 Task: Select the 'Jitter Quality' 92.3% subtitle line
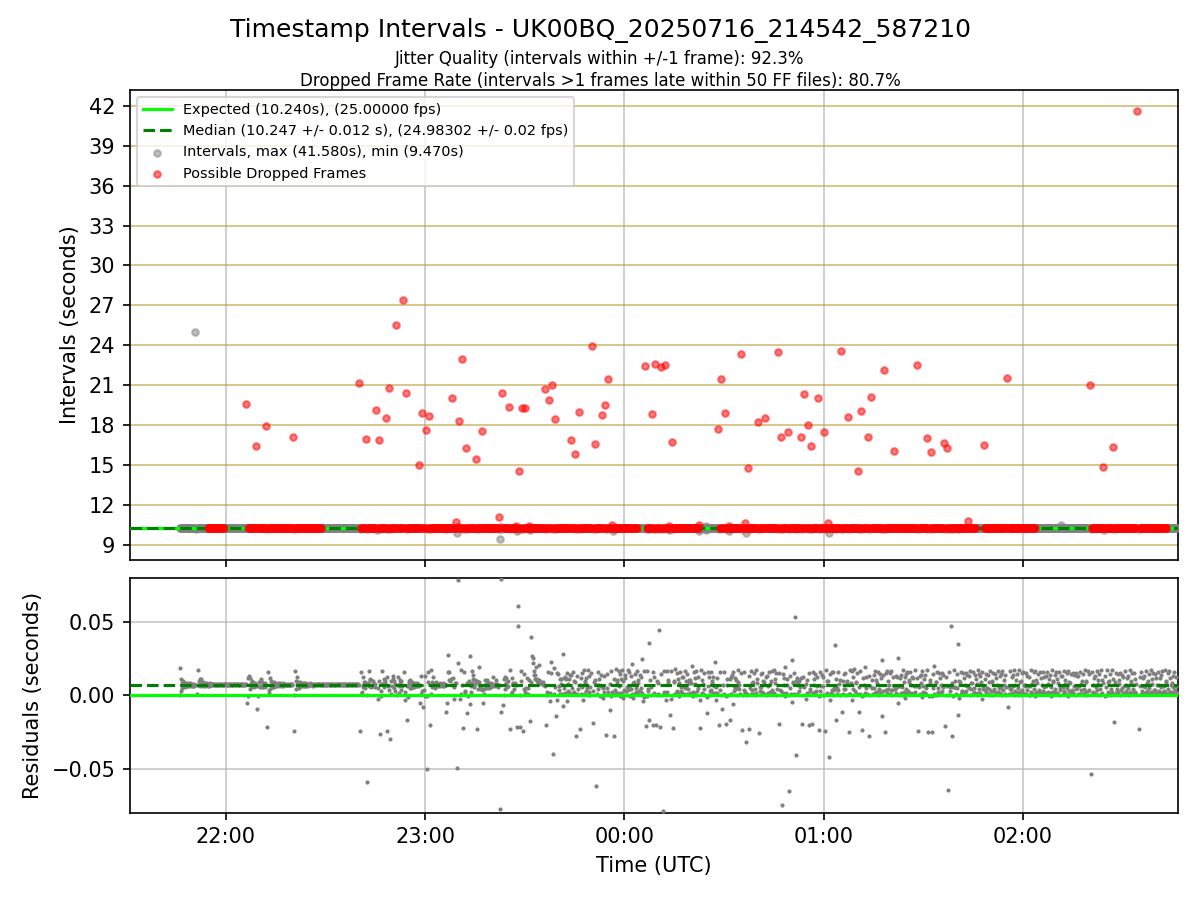[x=599, y=59]
